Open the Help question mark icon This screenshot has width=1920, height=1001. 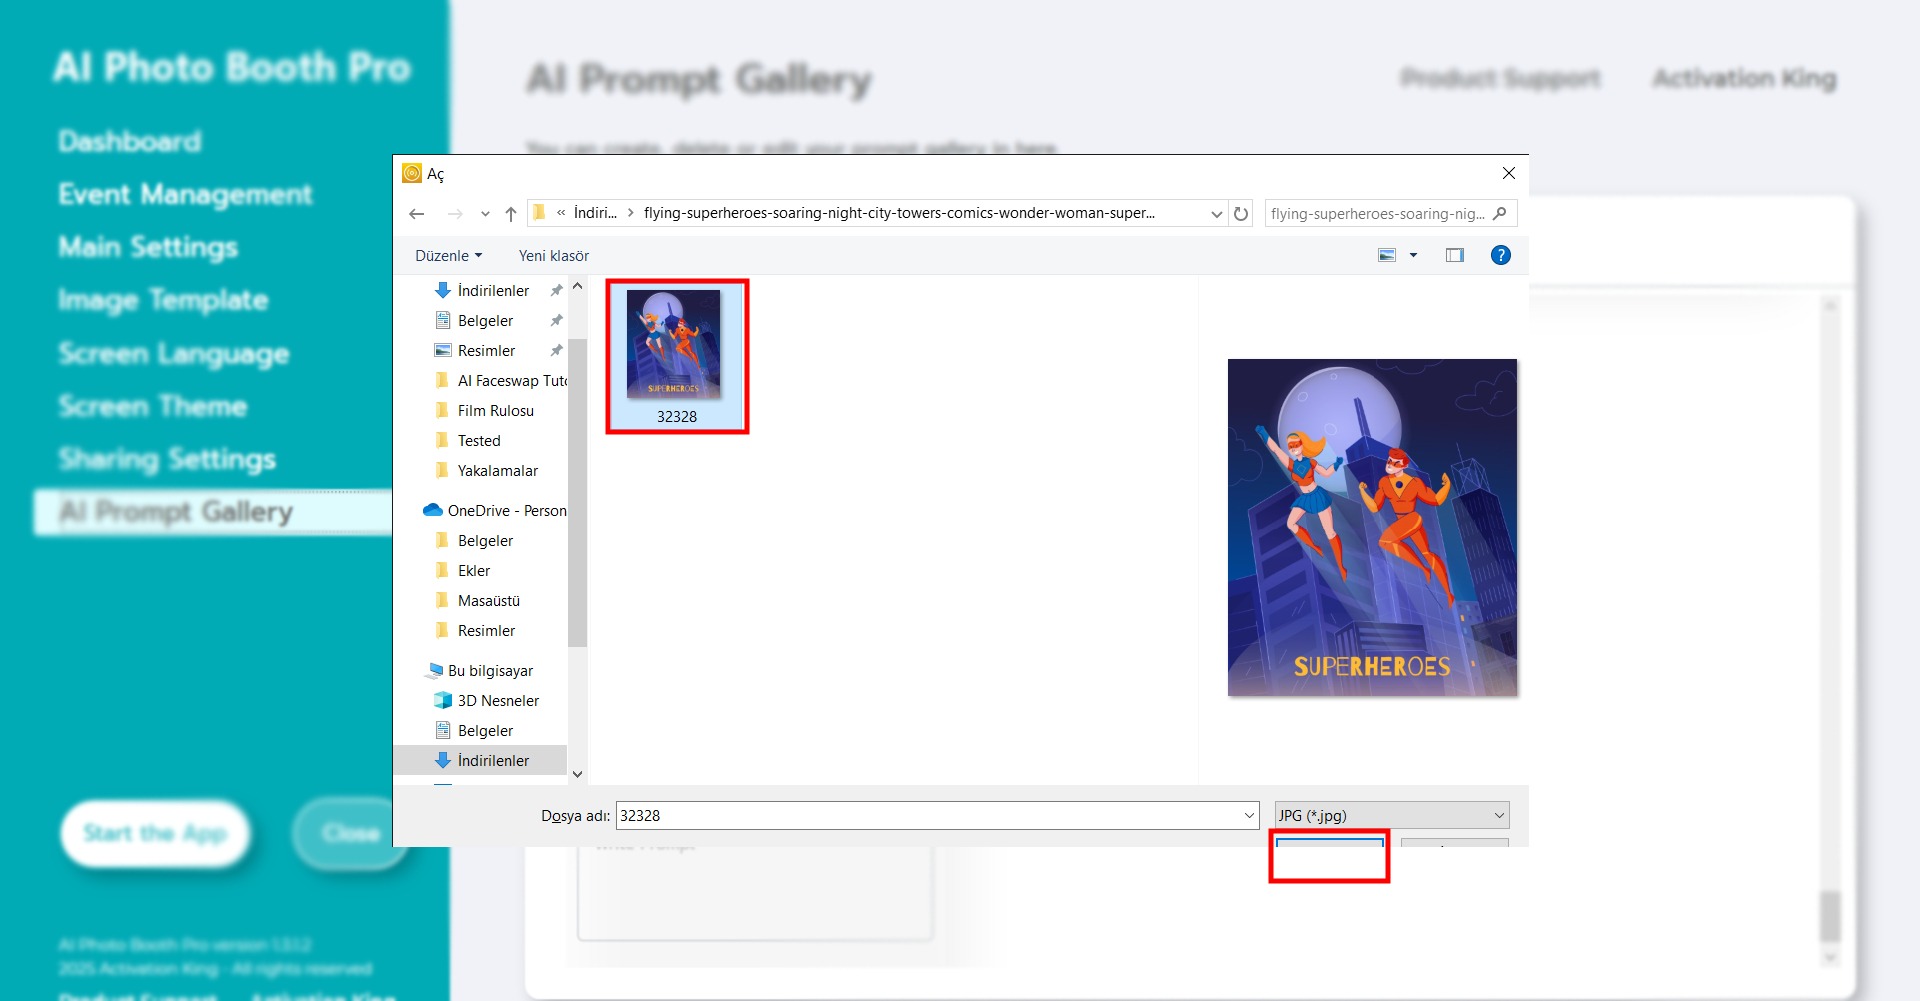(x=1500, y=256)
